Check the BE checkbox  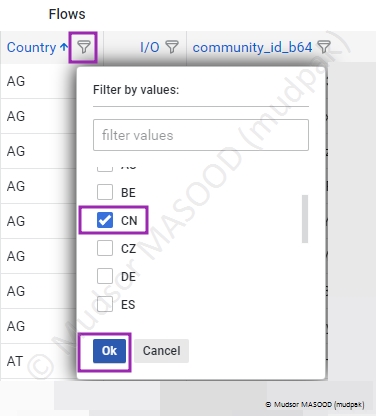[x=105, y=192]
